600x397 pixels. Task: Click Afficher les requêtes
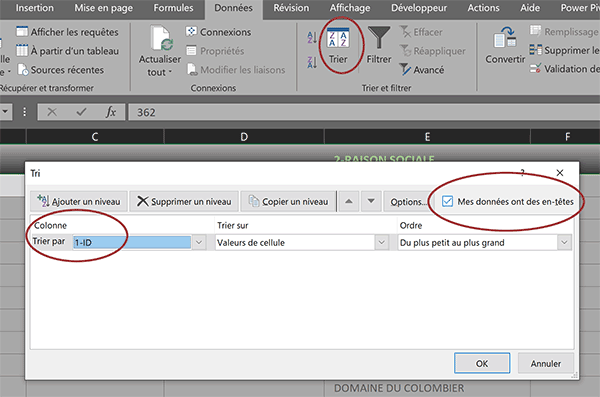tap(67, 32)
